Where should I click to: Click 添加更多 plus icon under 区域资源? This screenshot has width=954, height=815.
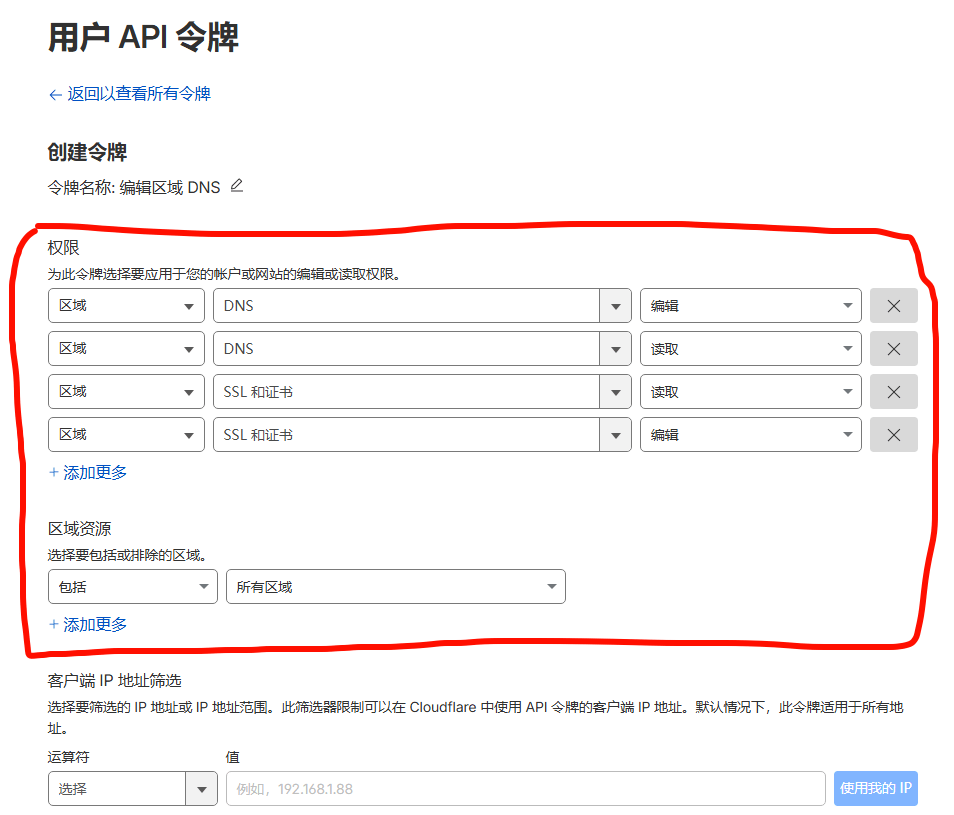50,624
